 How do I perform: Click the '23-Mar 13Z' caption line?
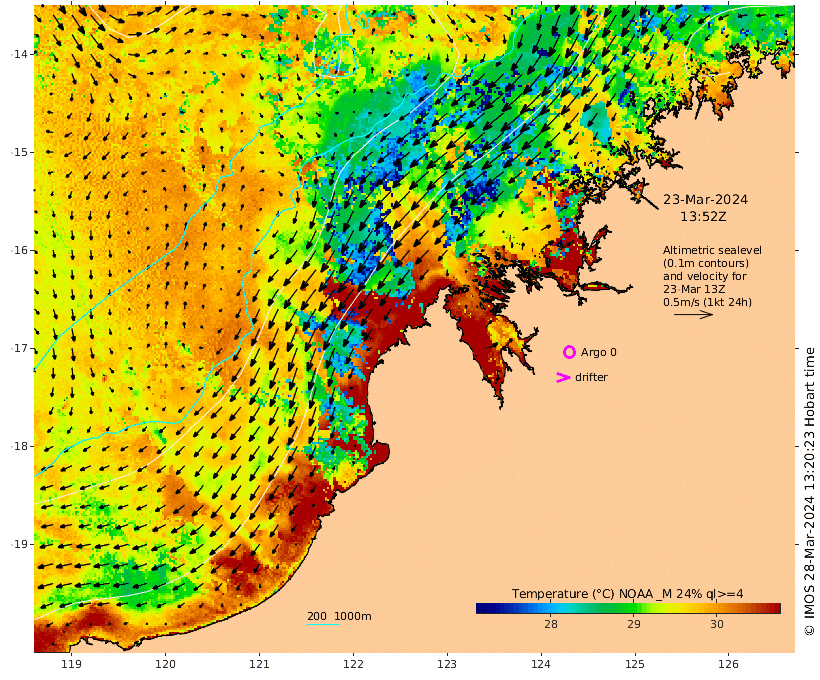pos(694,289)
